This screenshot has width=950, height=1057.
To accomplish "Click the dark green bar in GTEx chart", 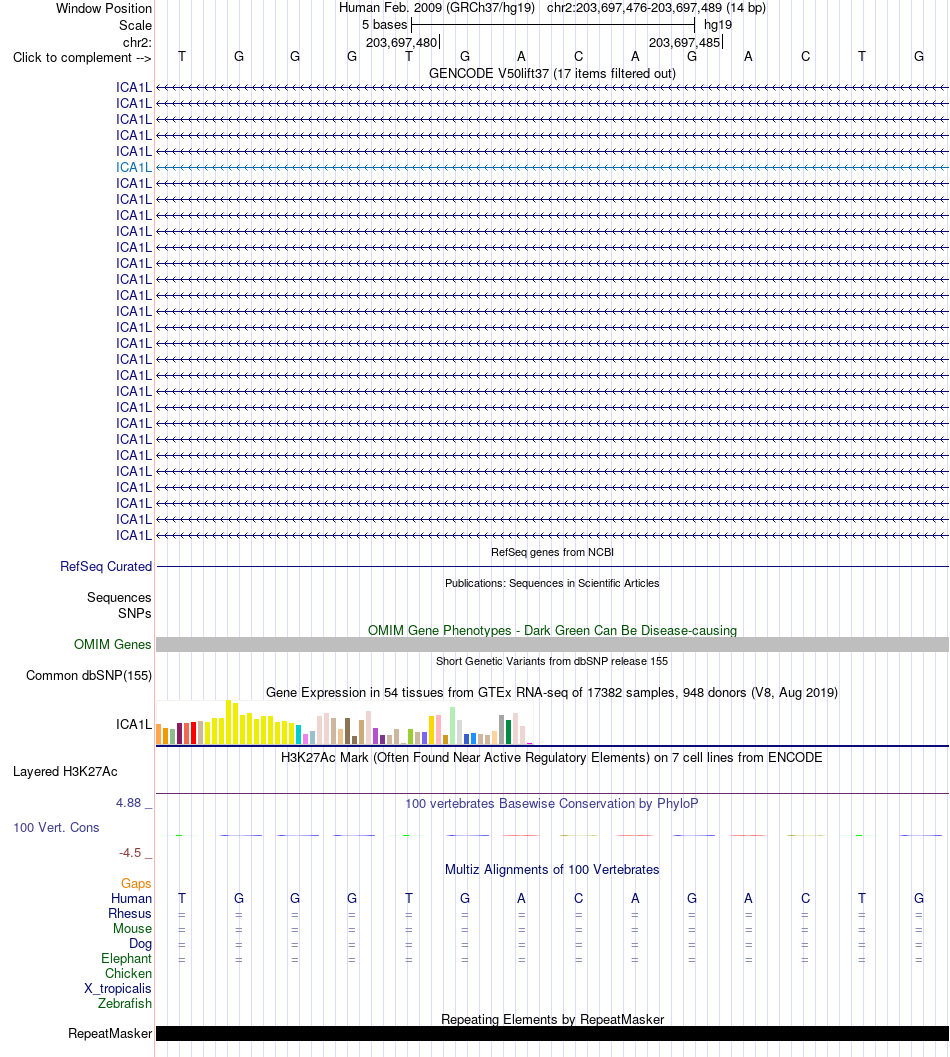I will [508, 732].
